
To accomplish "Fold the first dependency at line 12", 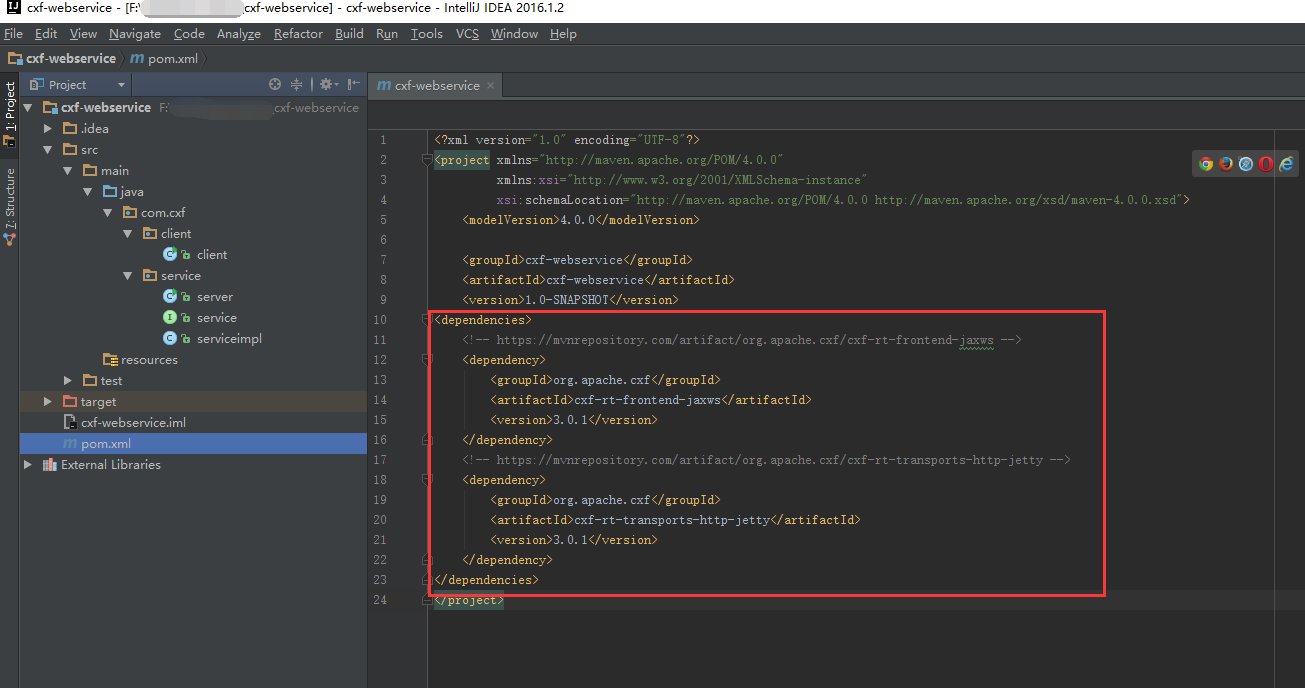I will coord(427,360).
